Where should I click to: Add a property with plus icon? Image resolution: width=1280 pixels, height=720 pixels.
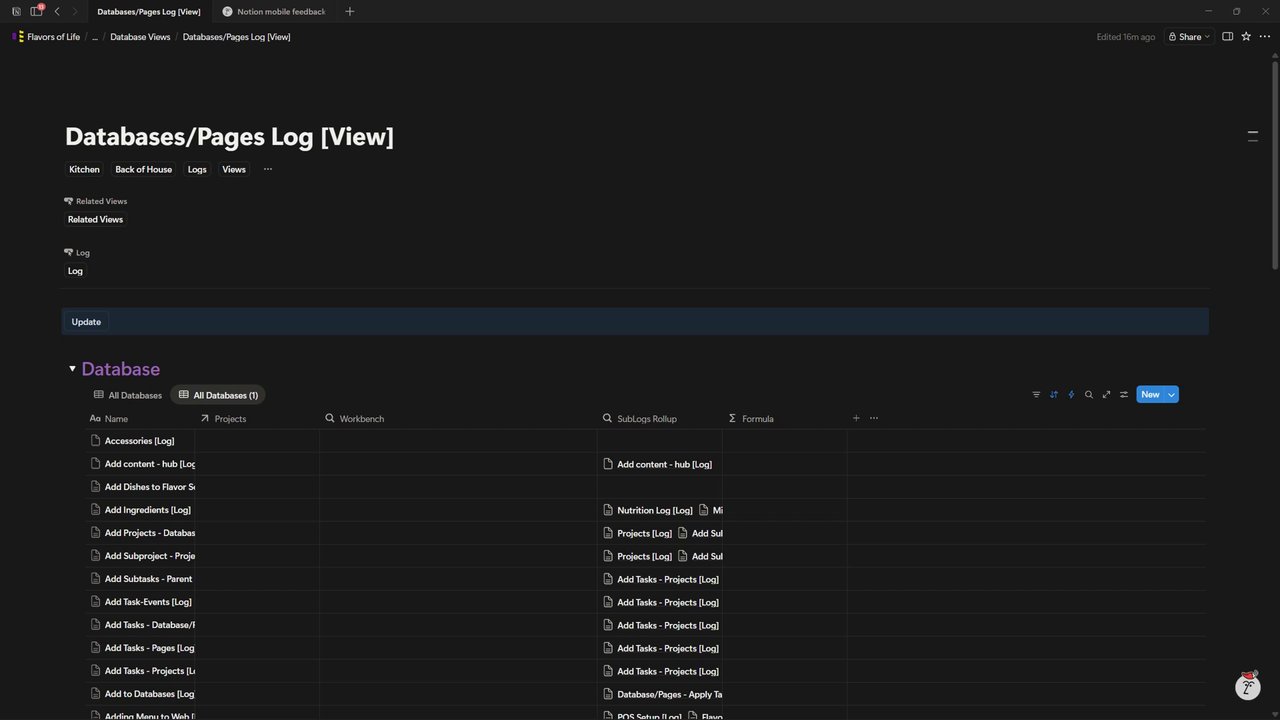click(856, 419)
